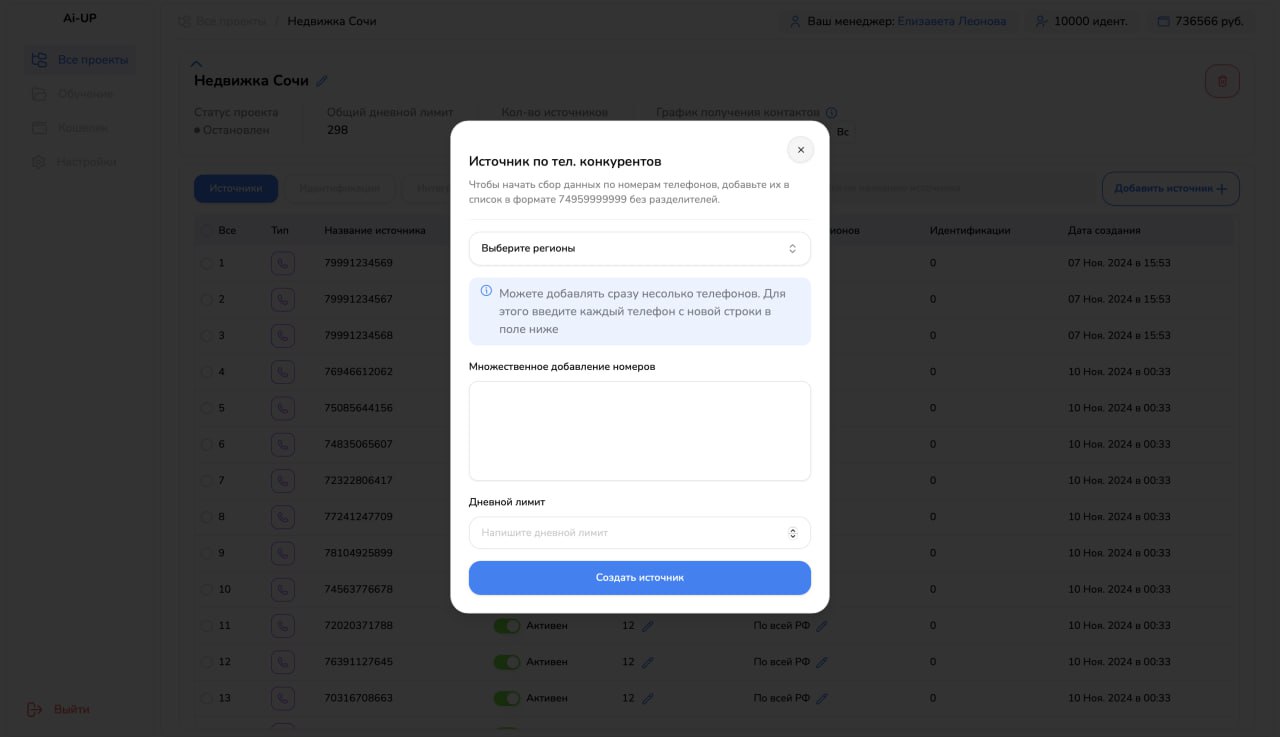Open the "Выберите регионы" dropdown
The image size is (1280, 737).
pos(640,248)
